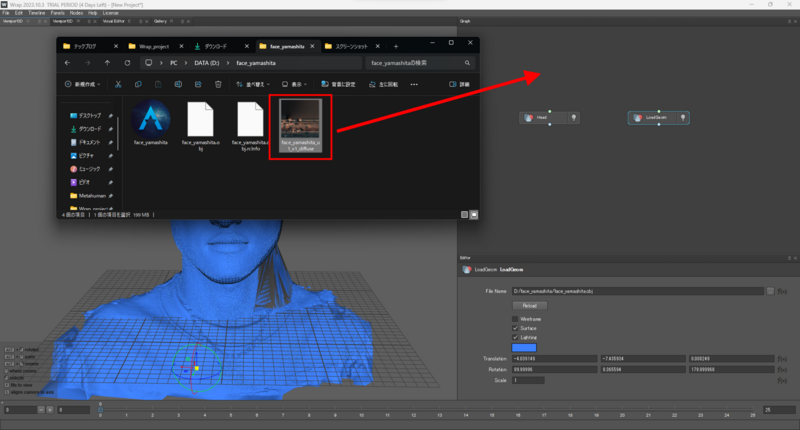The height and width of the screenshot is (430, 800).
Task: Click the Rename icon in Explorer toolbar
Action: click(x=178, y=84)
